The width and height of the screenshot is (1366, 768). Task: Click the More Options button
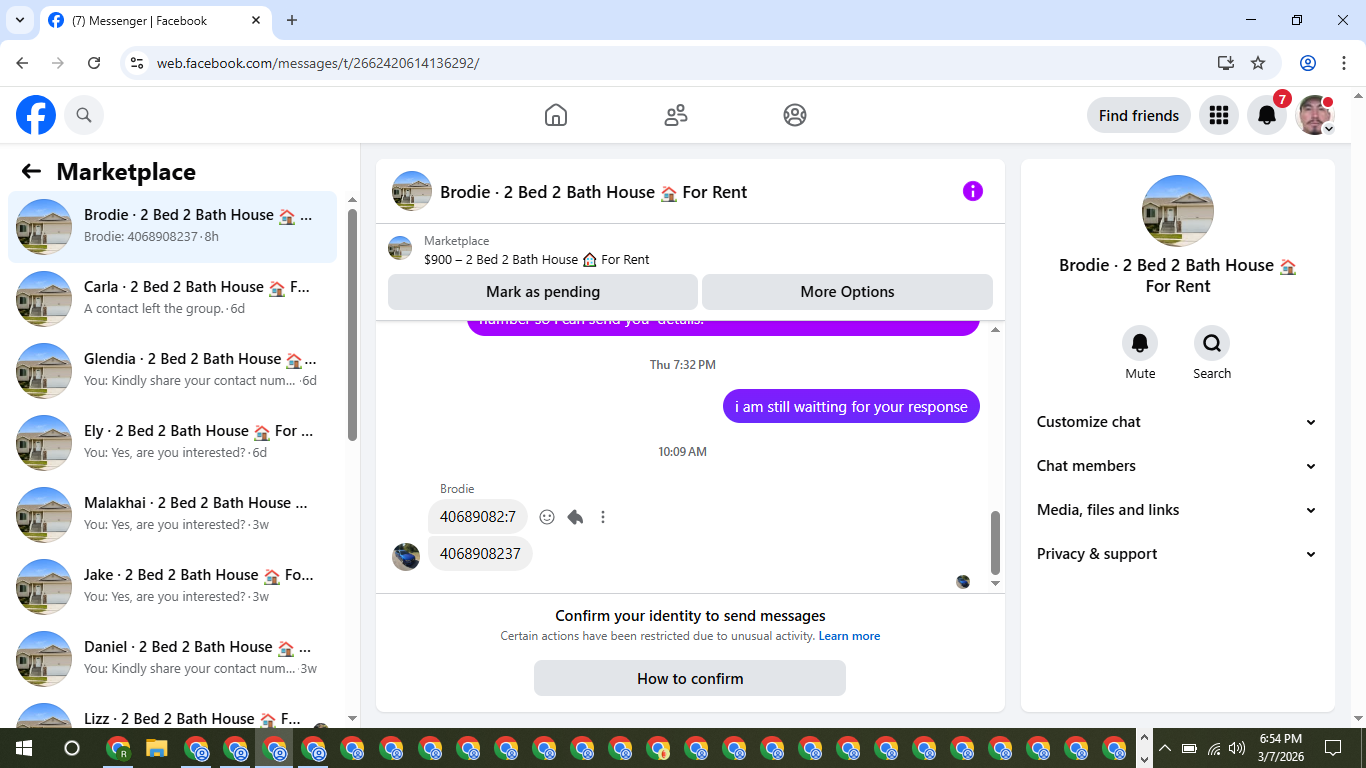(847, 292)
